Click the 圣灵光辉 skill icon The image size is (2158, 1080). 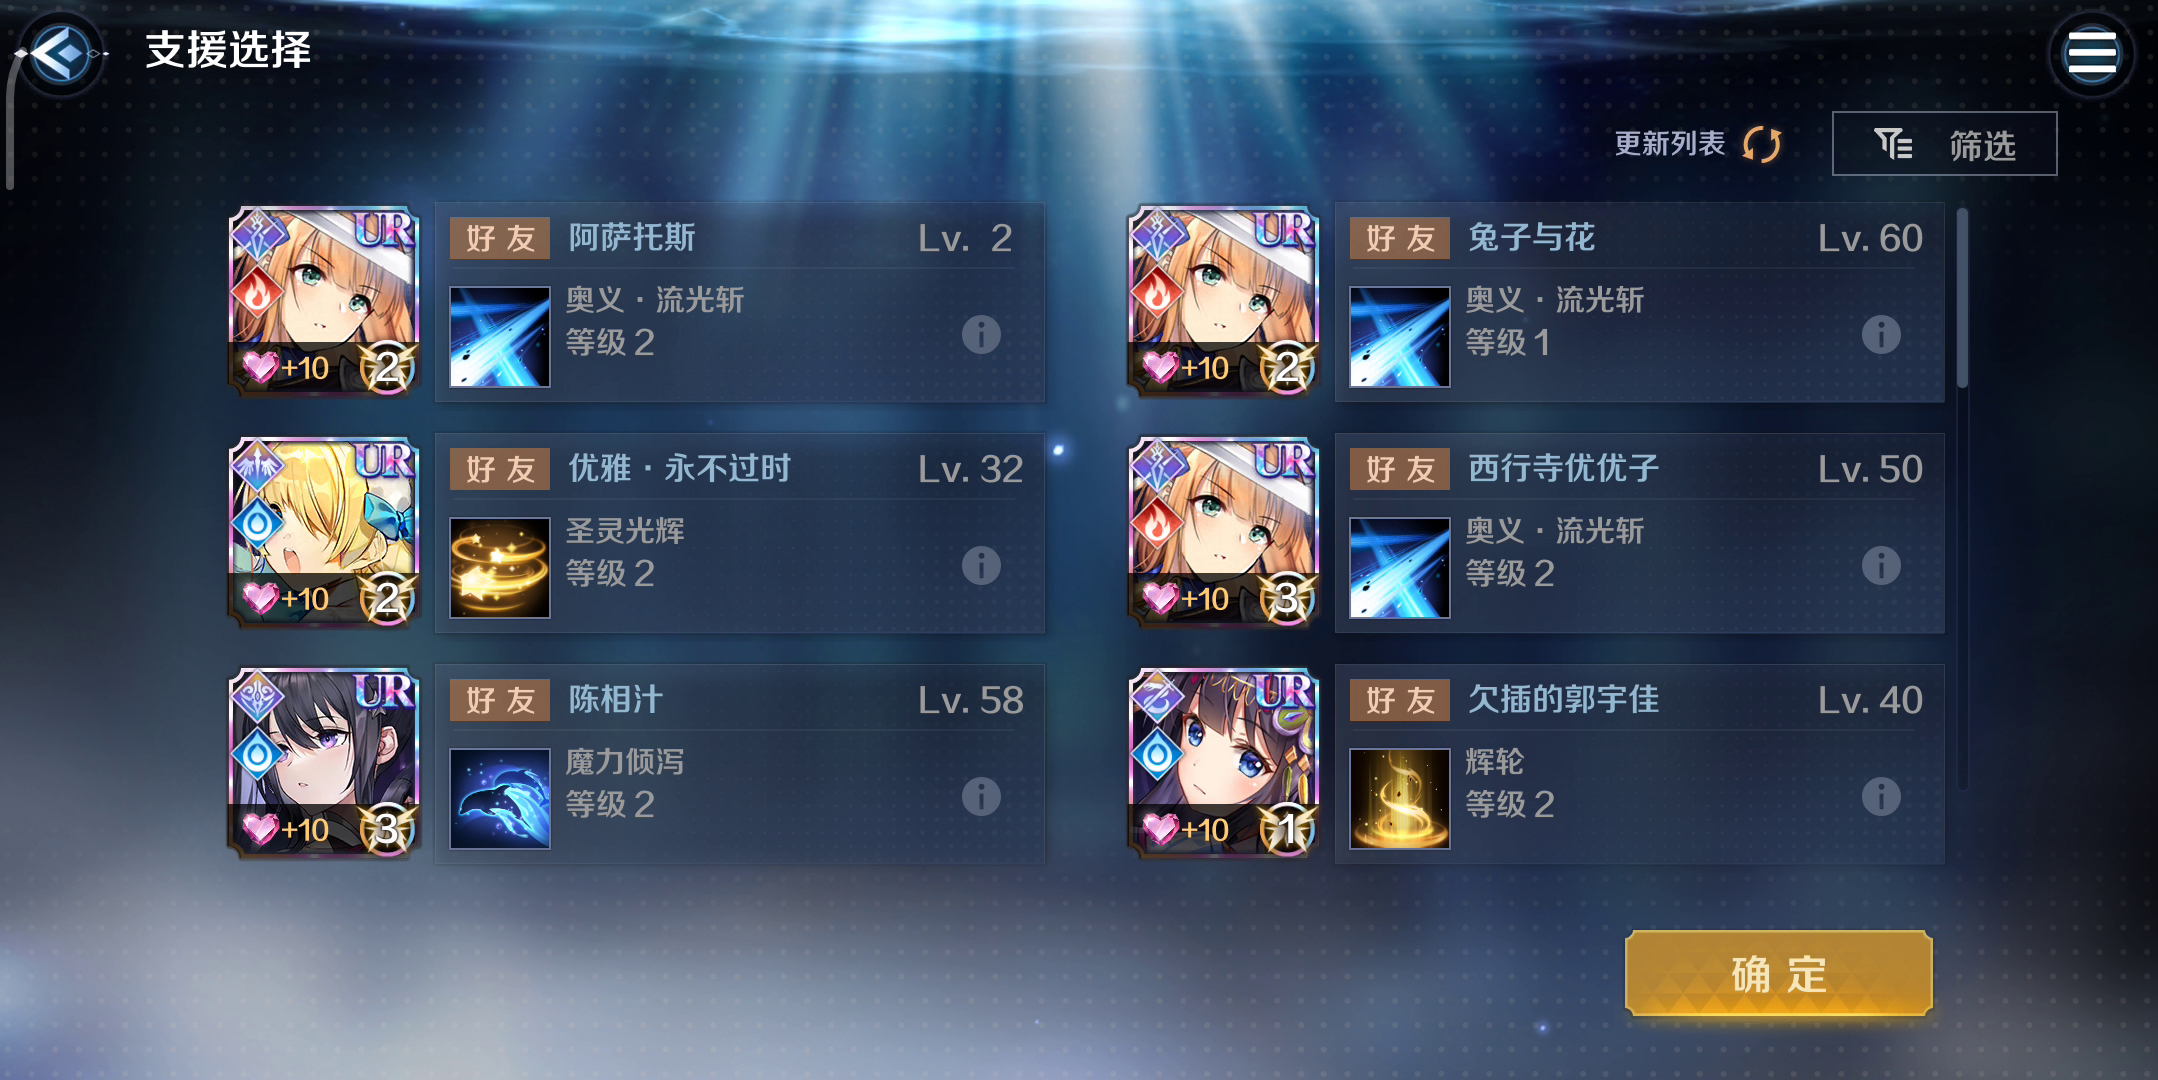500,567
